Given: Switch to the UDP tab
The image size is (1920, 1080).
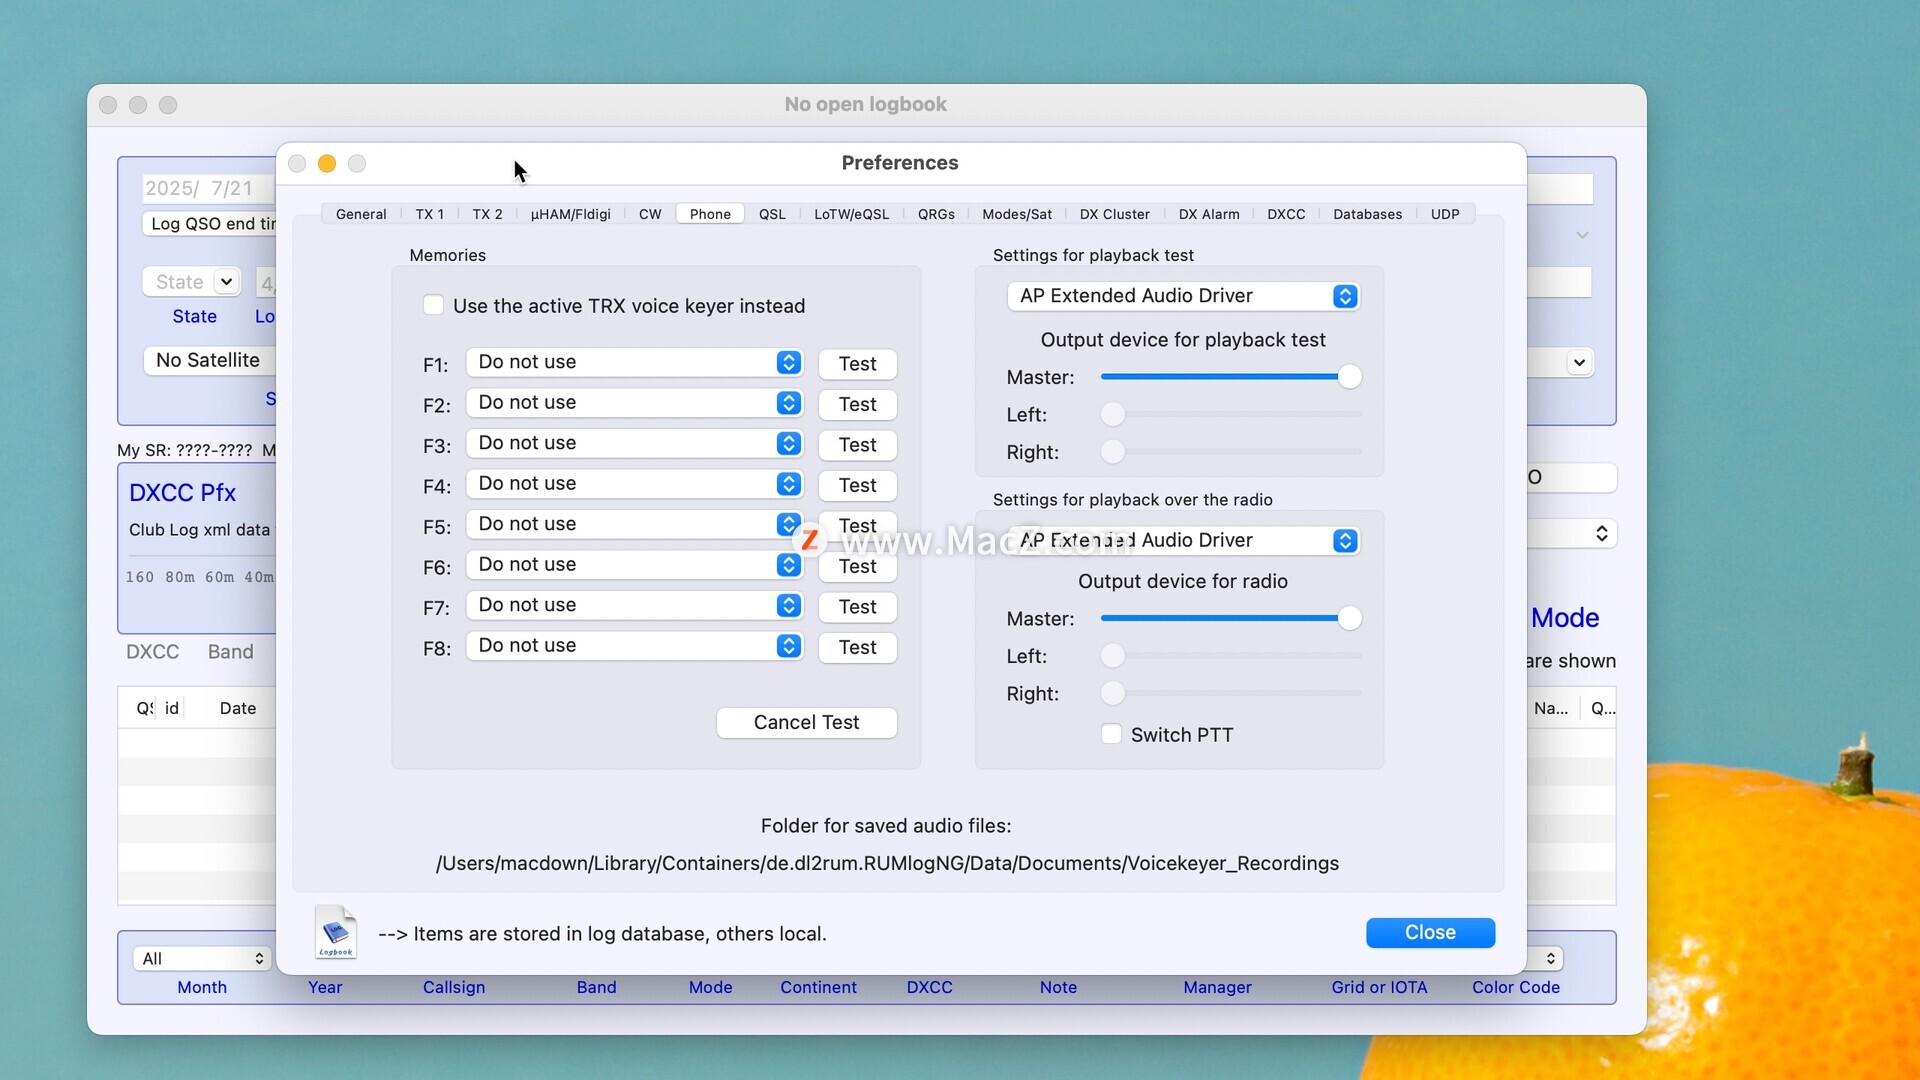Looking at the screenshot, I should coord(1444,214).
